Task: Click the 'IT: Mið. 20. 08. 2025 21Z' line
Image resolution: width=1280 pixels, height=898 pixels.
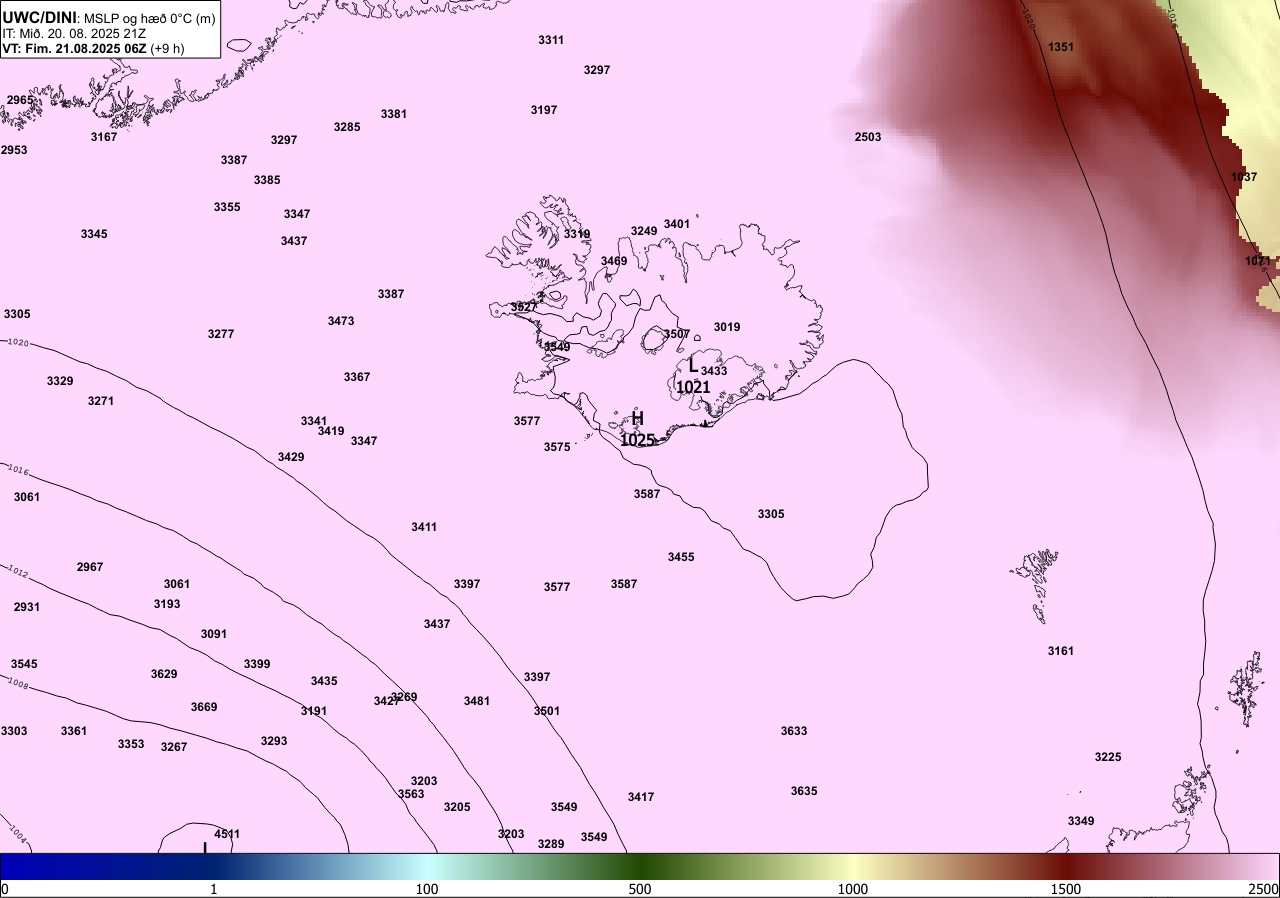Action: [x=74, y=33]
